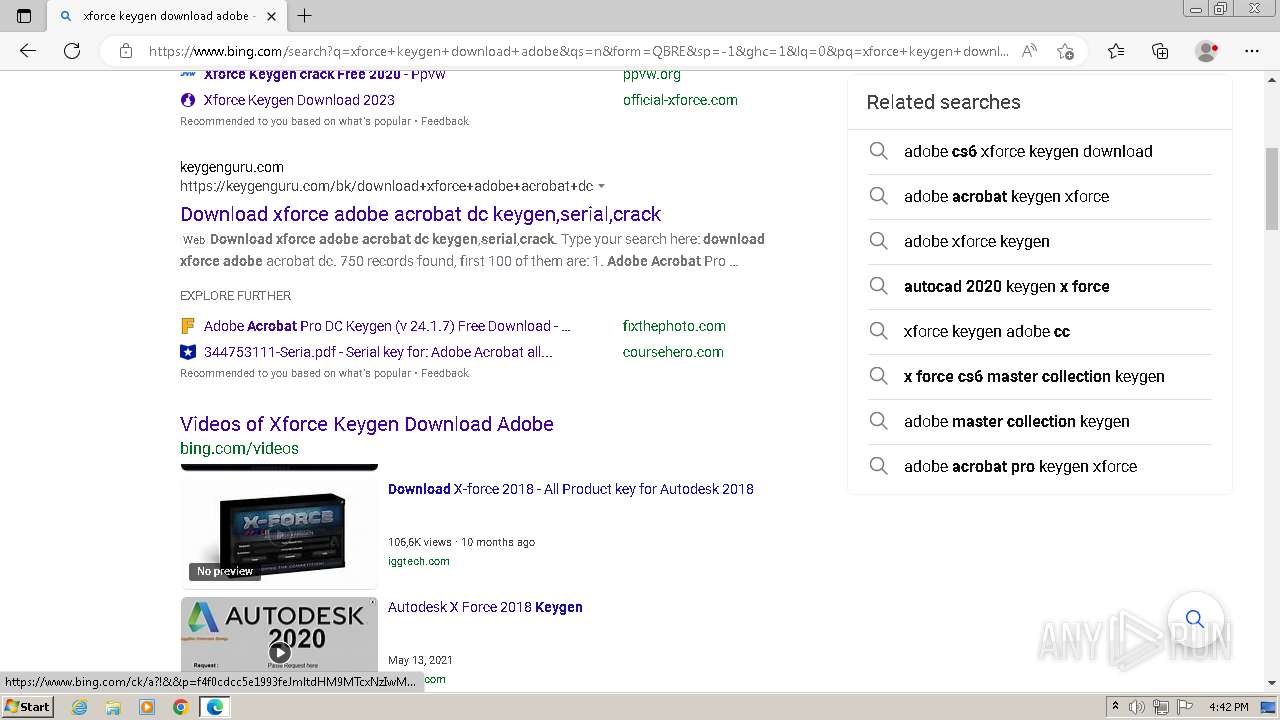
Task: Open Read aloud in address bar
Action: click(x=1029, y=51)
